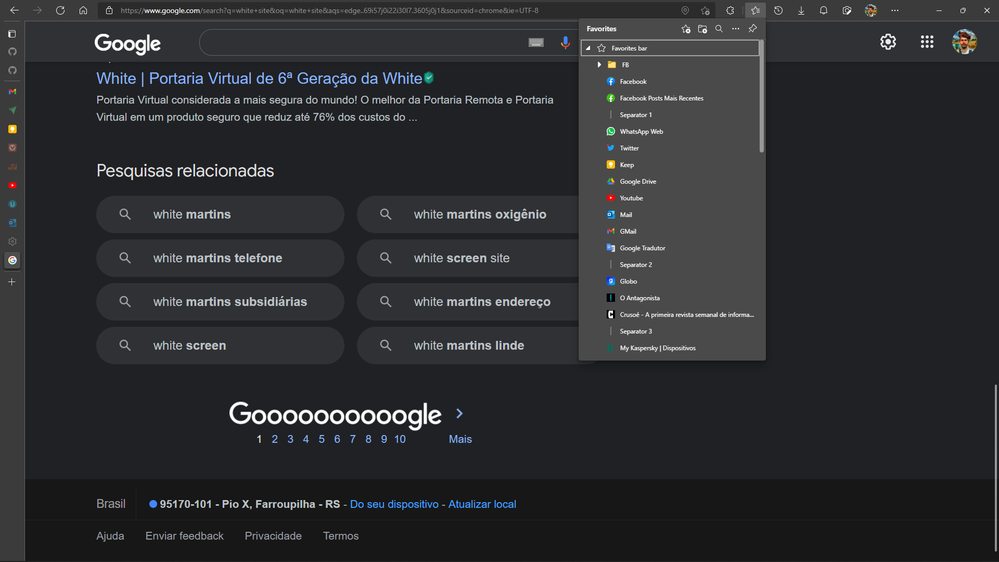Screen dimensions: 999x562
Task: Add current tab to favorites in panel
Action: (x=686, y=29)
